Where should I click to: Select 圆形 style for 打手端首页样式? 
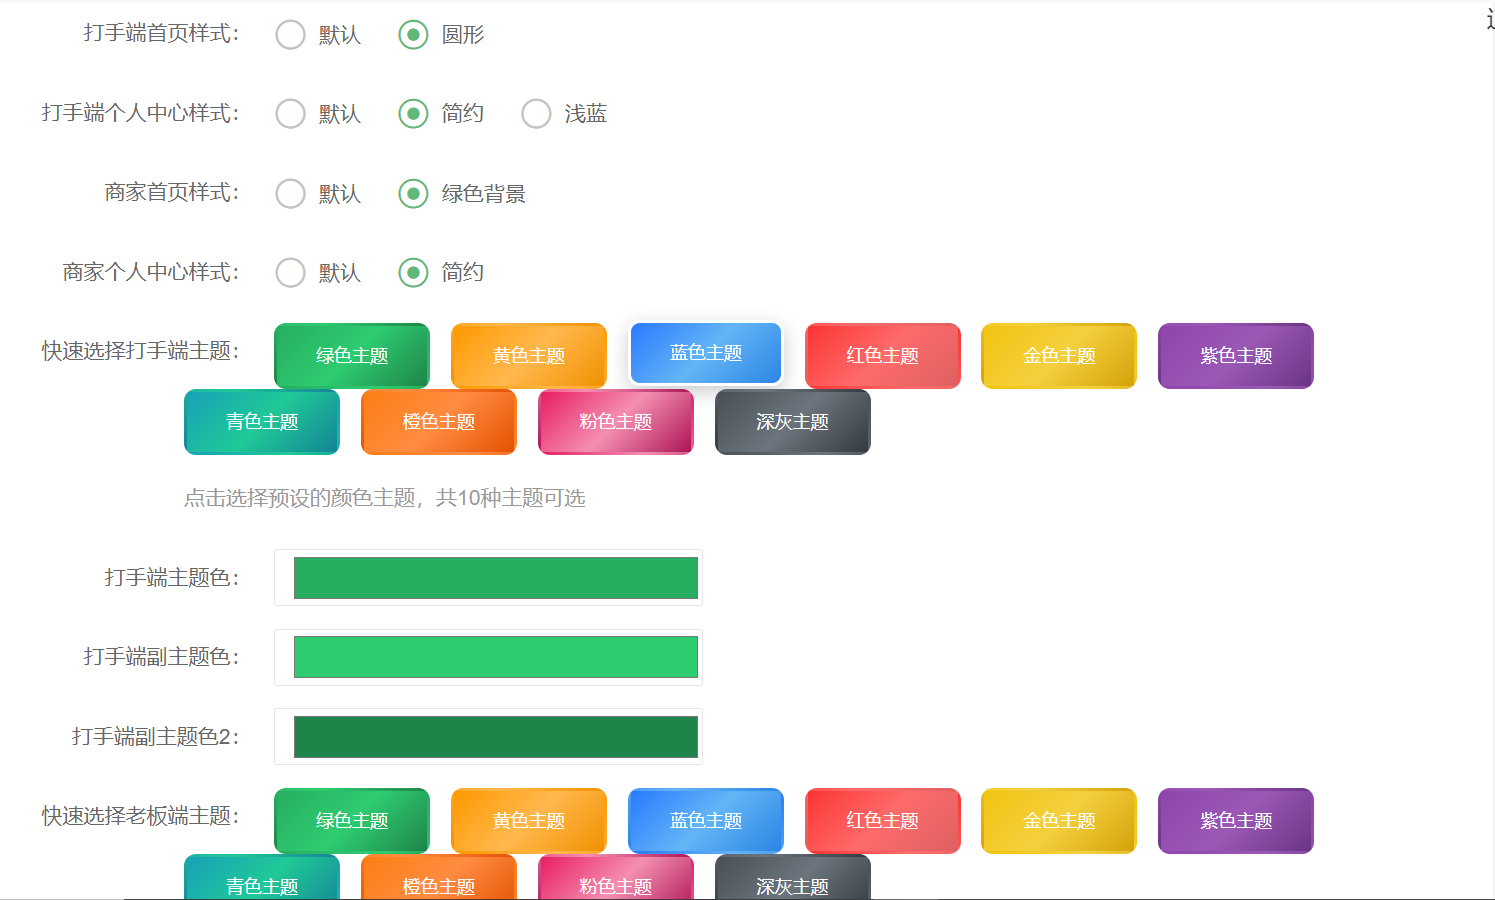pos(413,34)
